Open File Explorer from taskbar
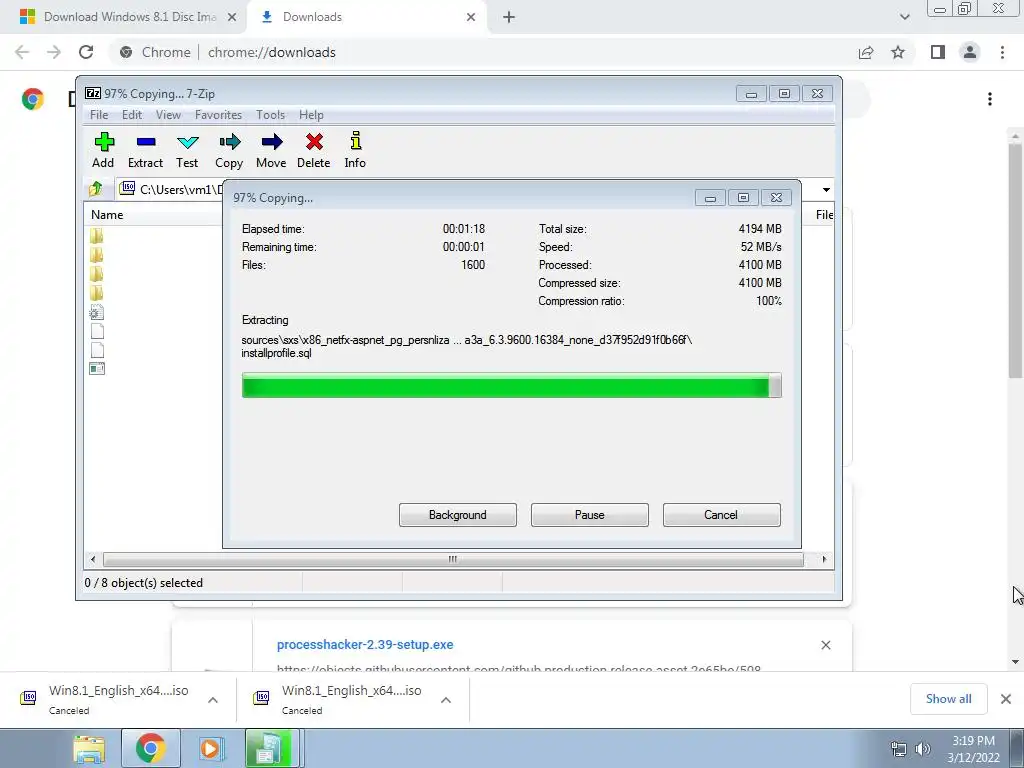 [x=89, y=748]
